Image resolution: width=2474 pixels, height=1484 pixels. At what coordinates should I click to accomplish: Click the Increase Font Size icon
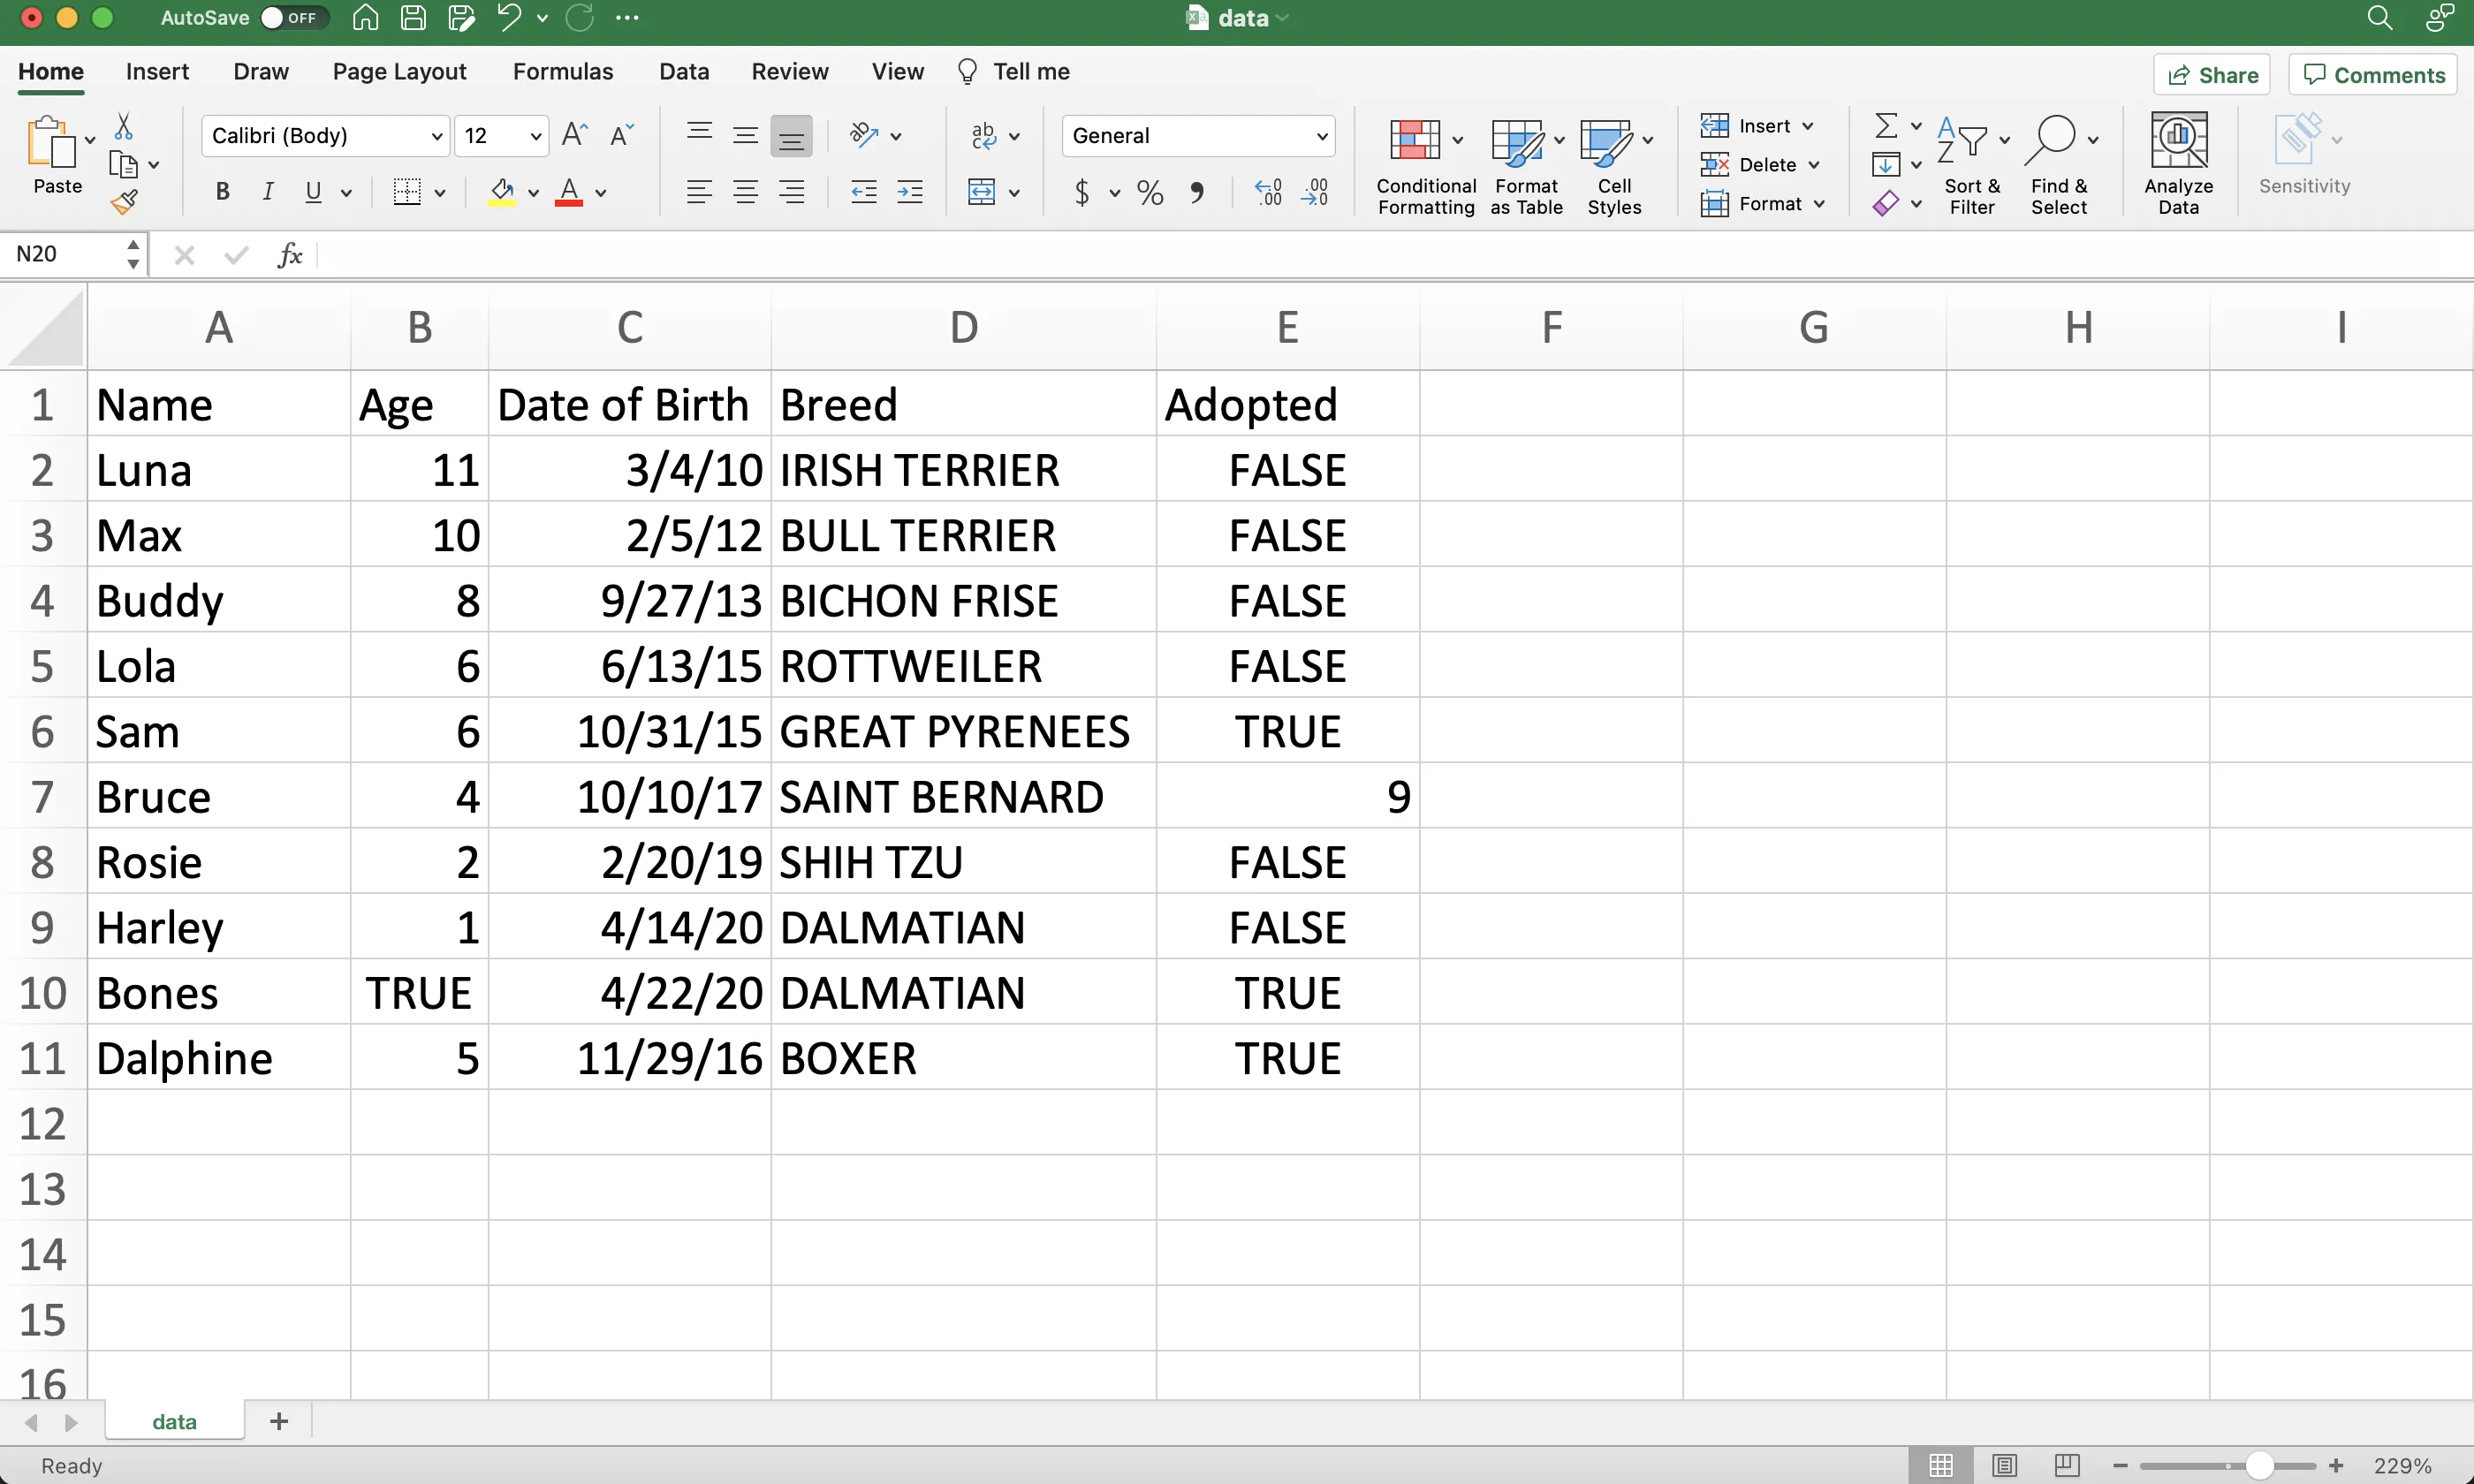(574, 135)
